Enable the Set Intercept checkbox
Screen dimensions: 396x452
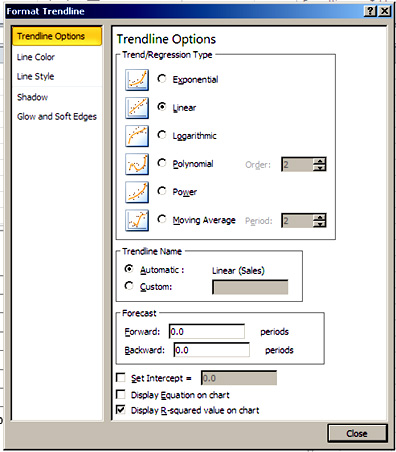pyautogui.click(x=121, y=378)
